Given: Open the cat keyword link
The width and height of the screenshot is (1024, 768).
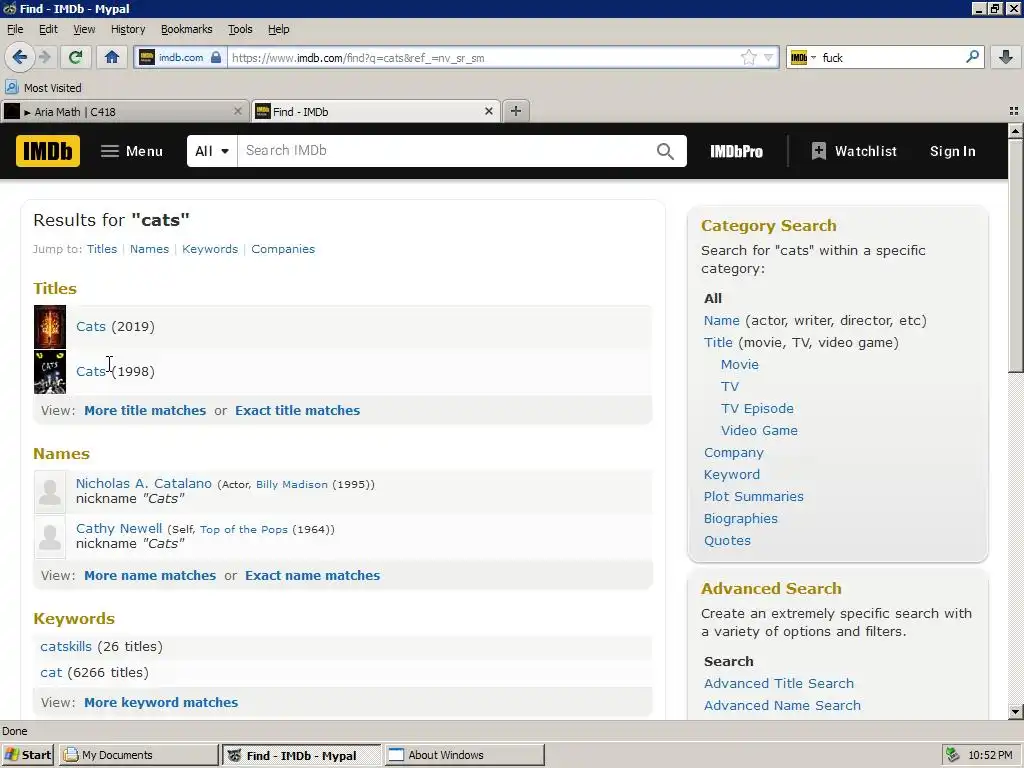Looking at the screenshot, I should tap(51, 673).
